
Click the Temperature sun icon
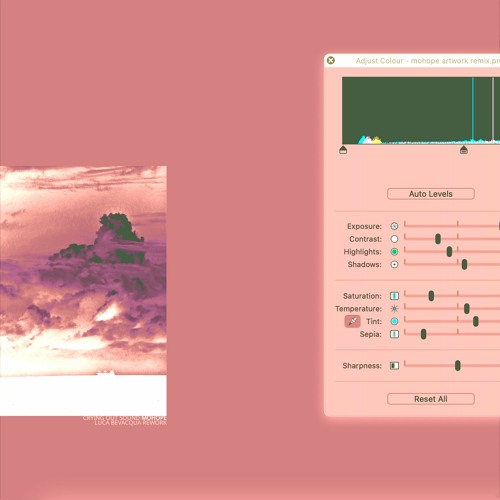[394, 309]
